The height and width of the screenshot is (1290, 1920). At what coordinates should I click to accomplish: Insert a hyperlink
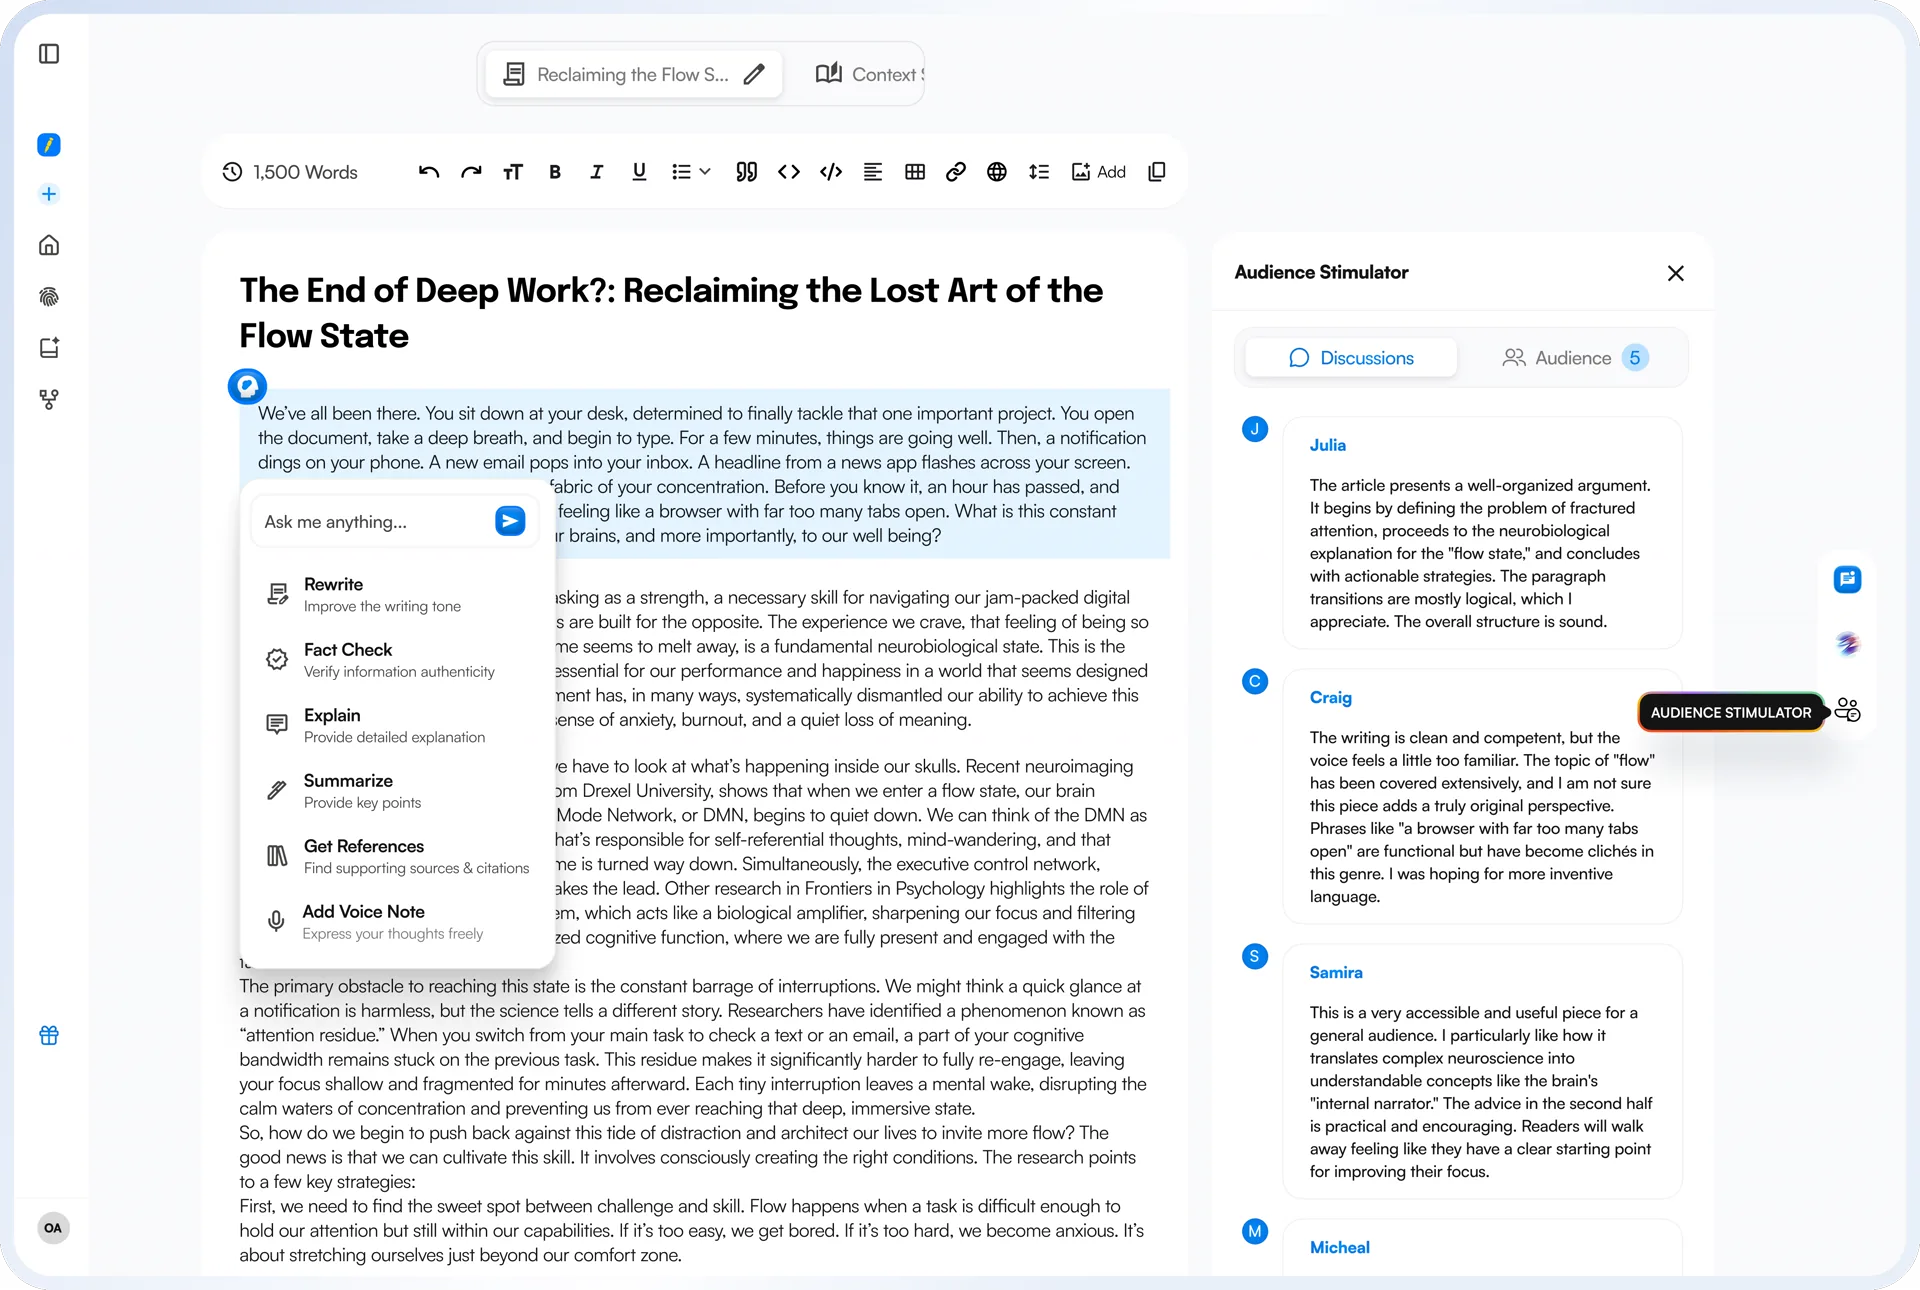(956, 172)
